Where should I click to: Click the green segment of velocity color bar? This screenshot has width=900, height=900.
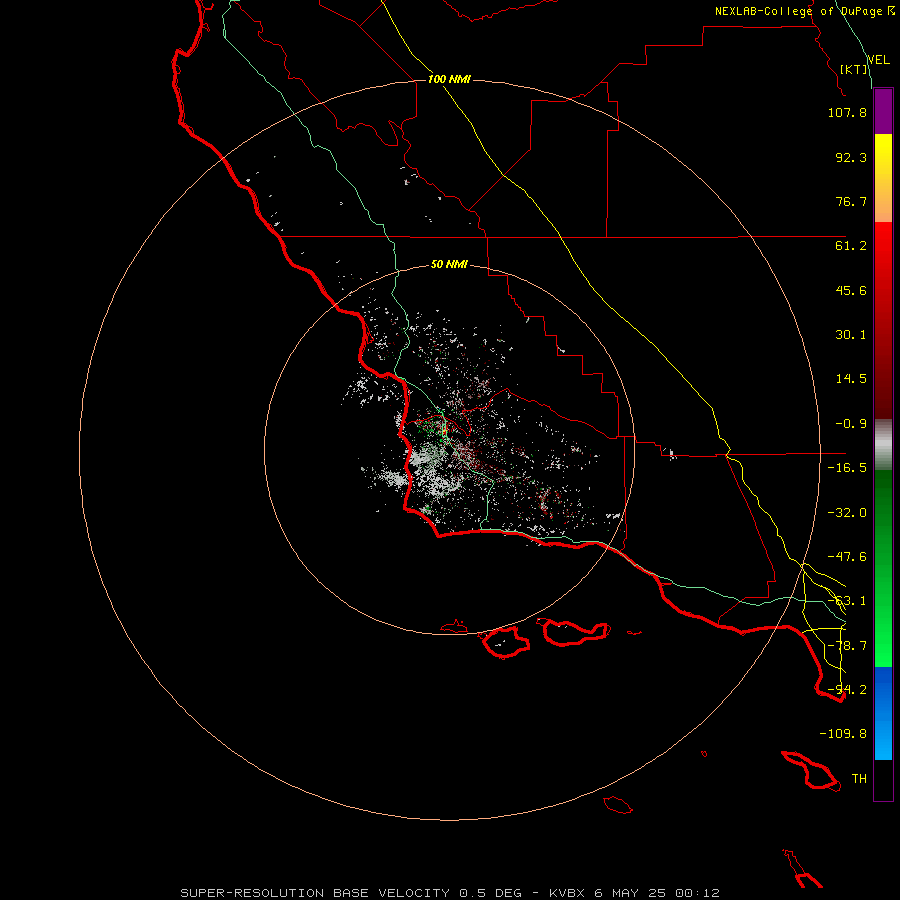point(883,568)
